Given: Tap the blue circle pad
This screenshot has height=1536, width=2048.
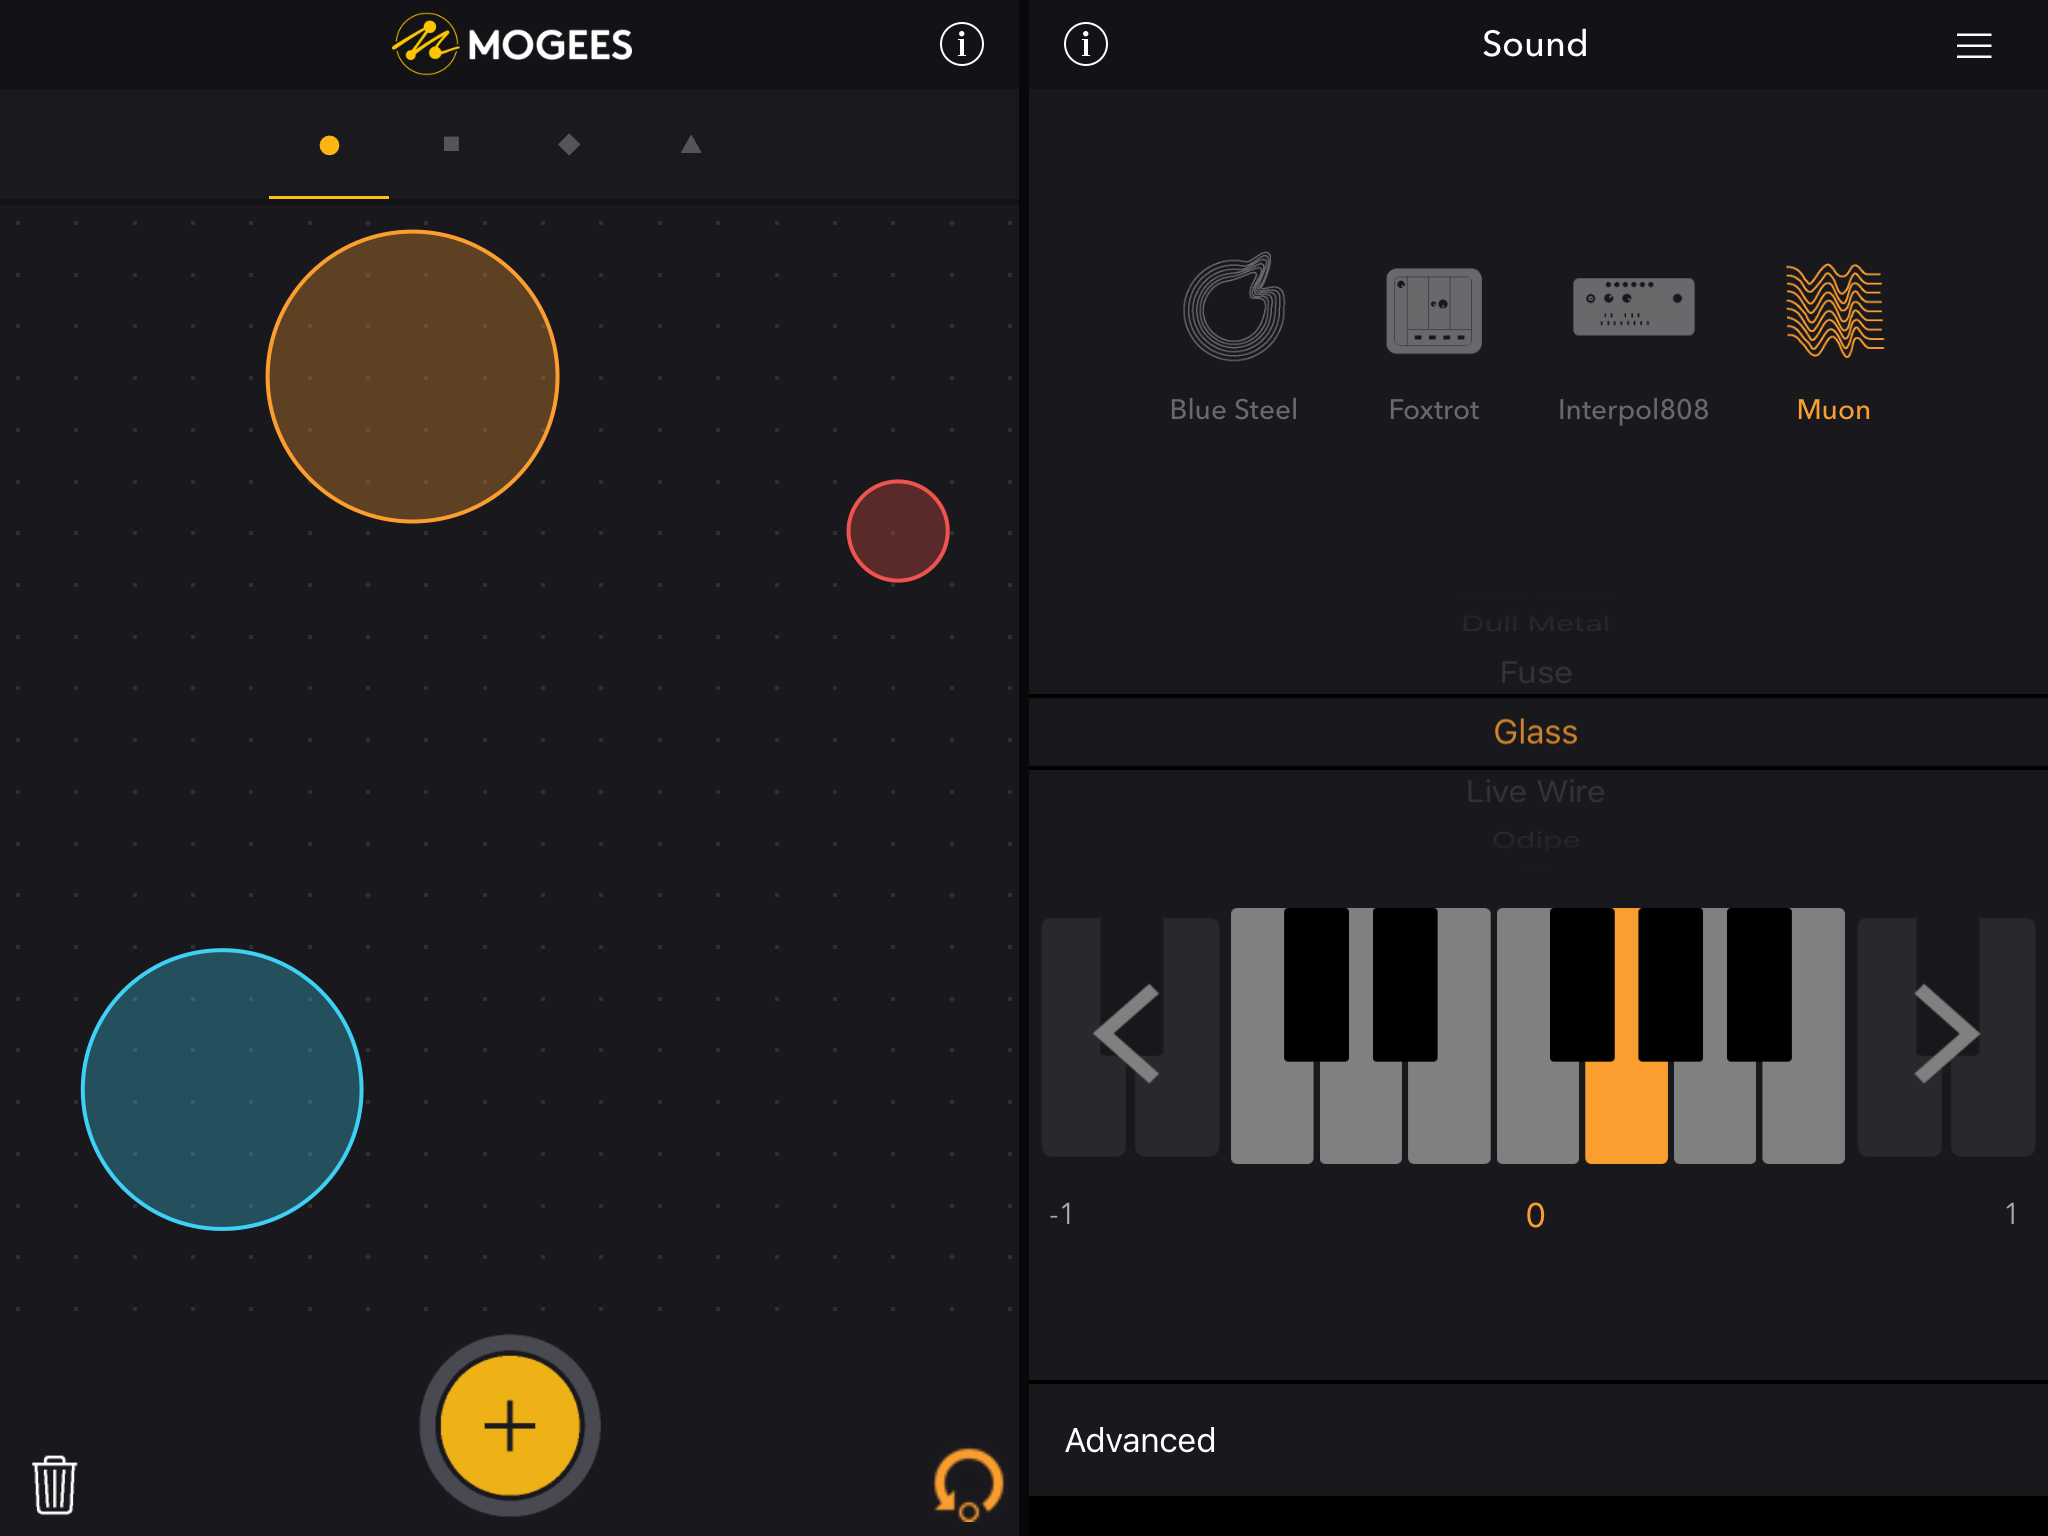Looking at the screenshot, I should pos(222,1089).
